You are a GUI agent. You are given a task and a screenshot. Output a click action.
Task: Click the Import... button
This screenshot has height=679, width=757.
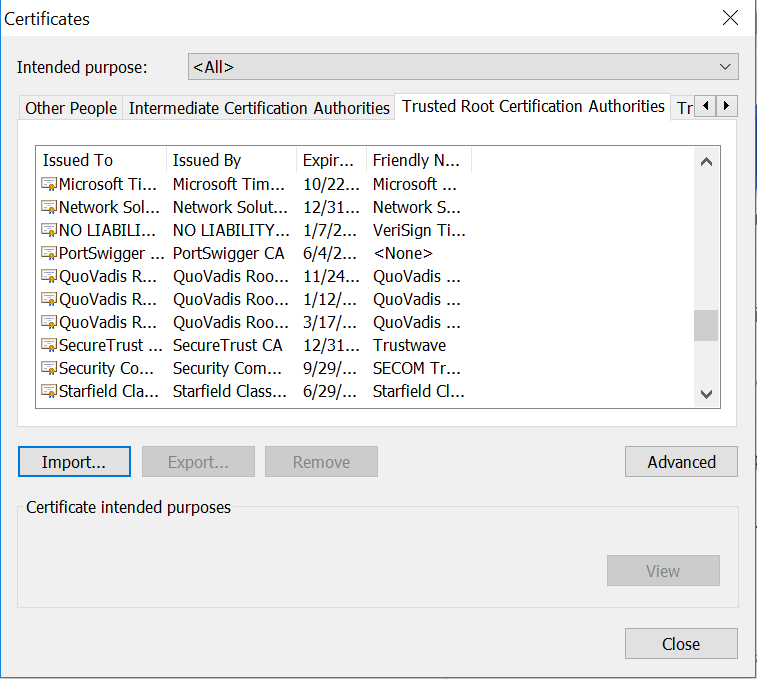(x=74, y=462)
